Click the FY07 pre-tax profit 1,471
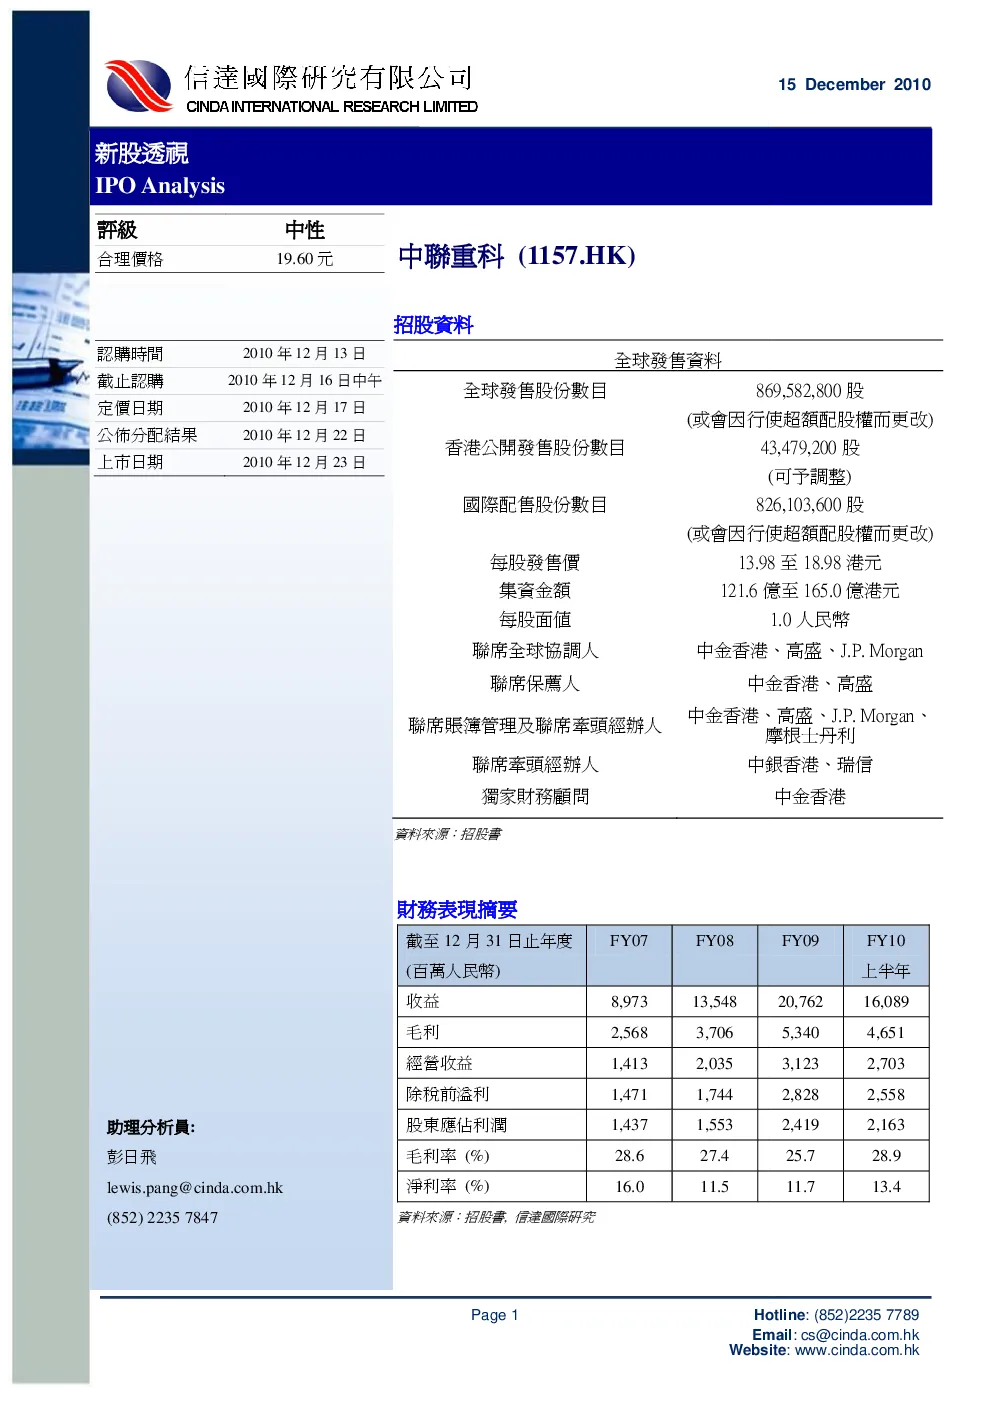This screenshot has height=1403, width=992. pos(629,1095)
